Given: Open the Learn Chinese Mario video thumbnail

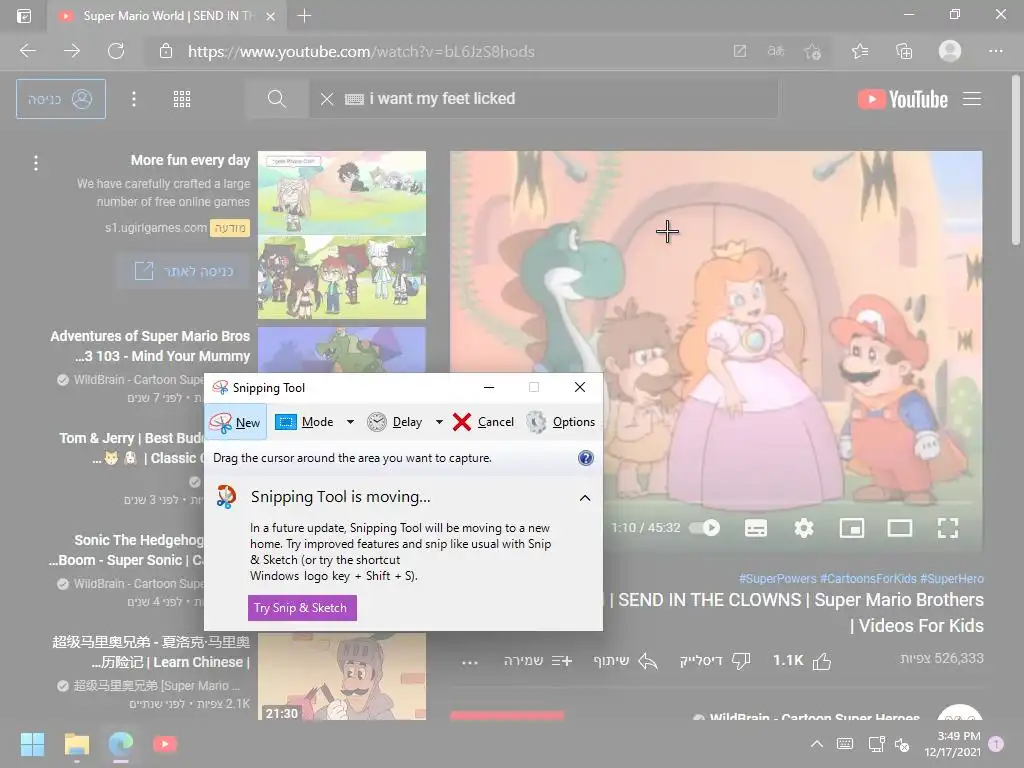Looking at the screenshot, I should point(342,677).
